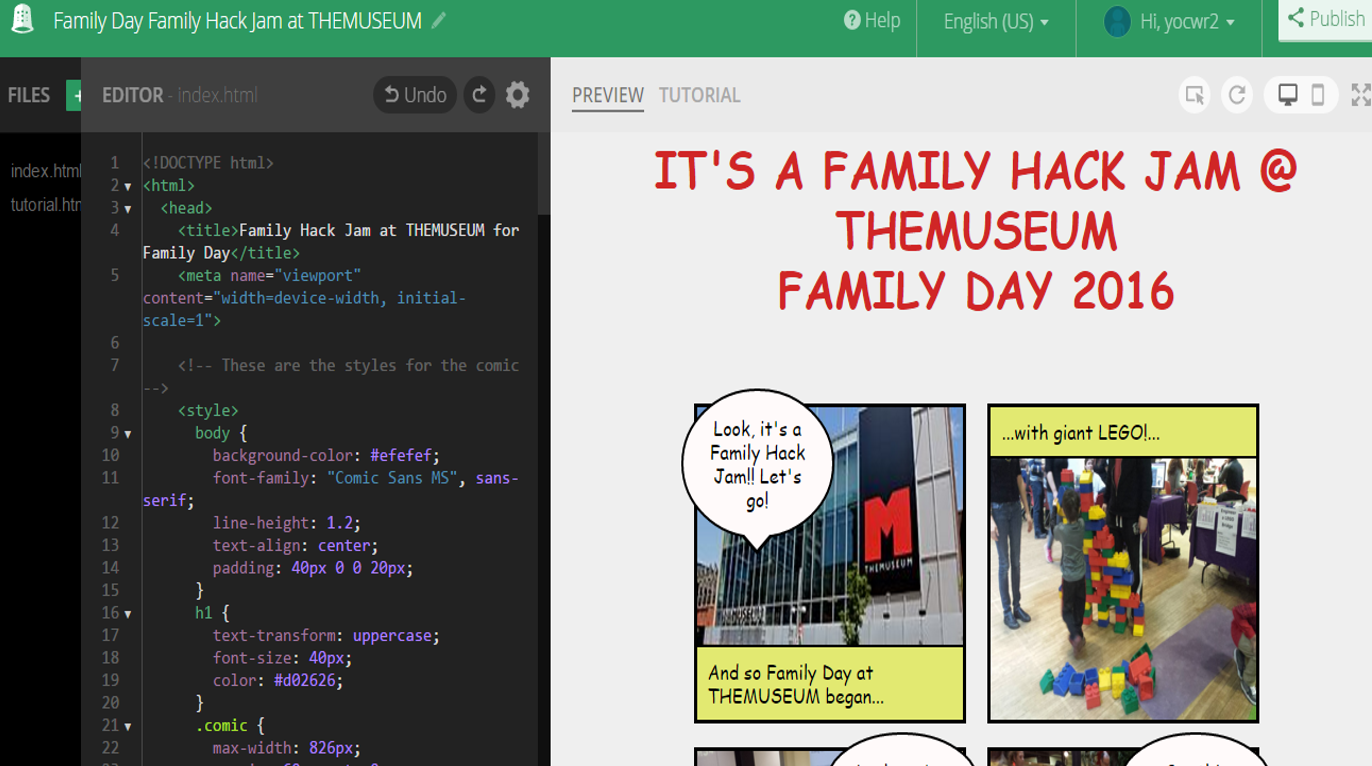Click the title tag text on line 4
Image resolution: width=1372 pixels, height=766 pixels.
tap(331, 241)
